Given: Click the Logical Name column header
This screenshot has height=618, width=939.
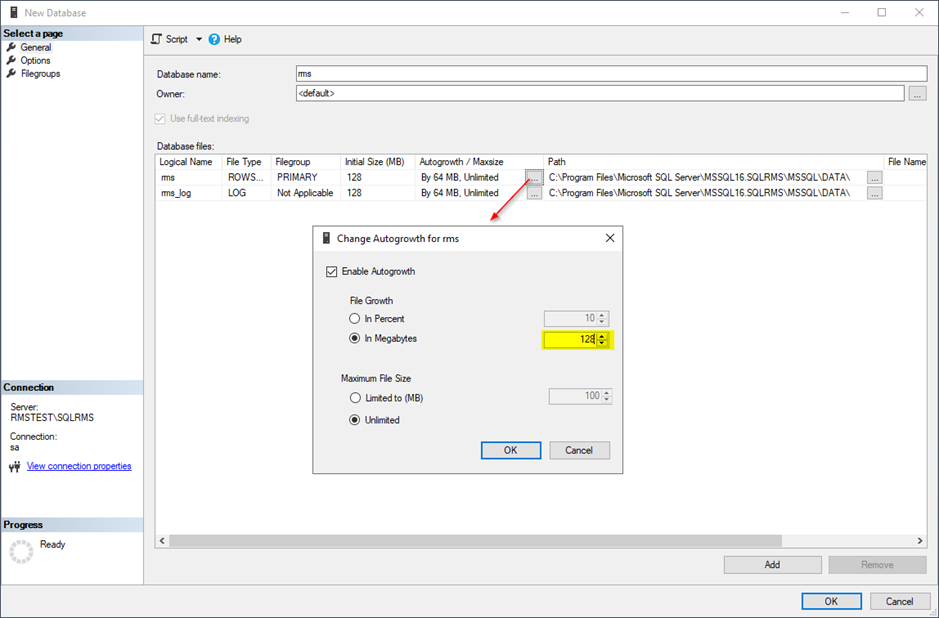Looking at the screenshot, I should tap(186, 162).
